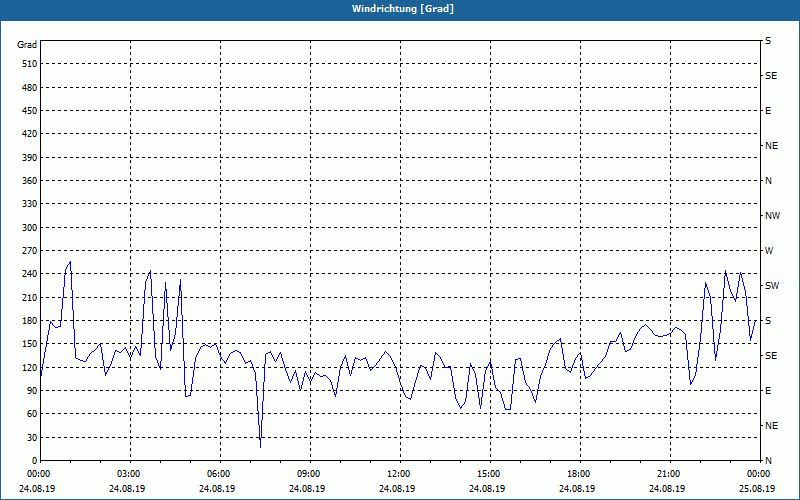Screen dimensions: 800x500
Task: Click the Grad unit label above the y-axis
Action: (x=27, y=45)
